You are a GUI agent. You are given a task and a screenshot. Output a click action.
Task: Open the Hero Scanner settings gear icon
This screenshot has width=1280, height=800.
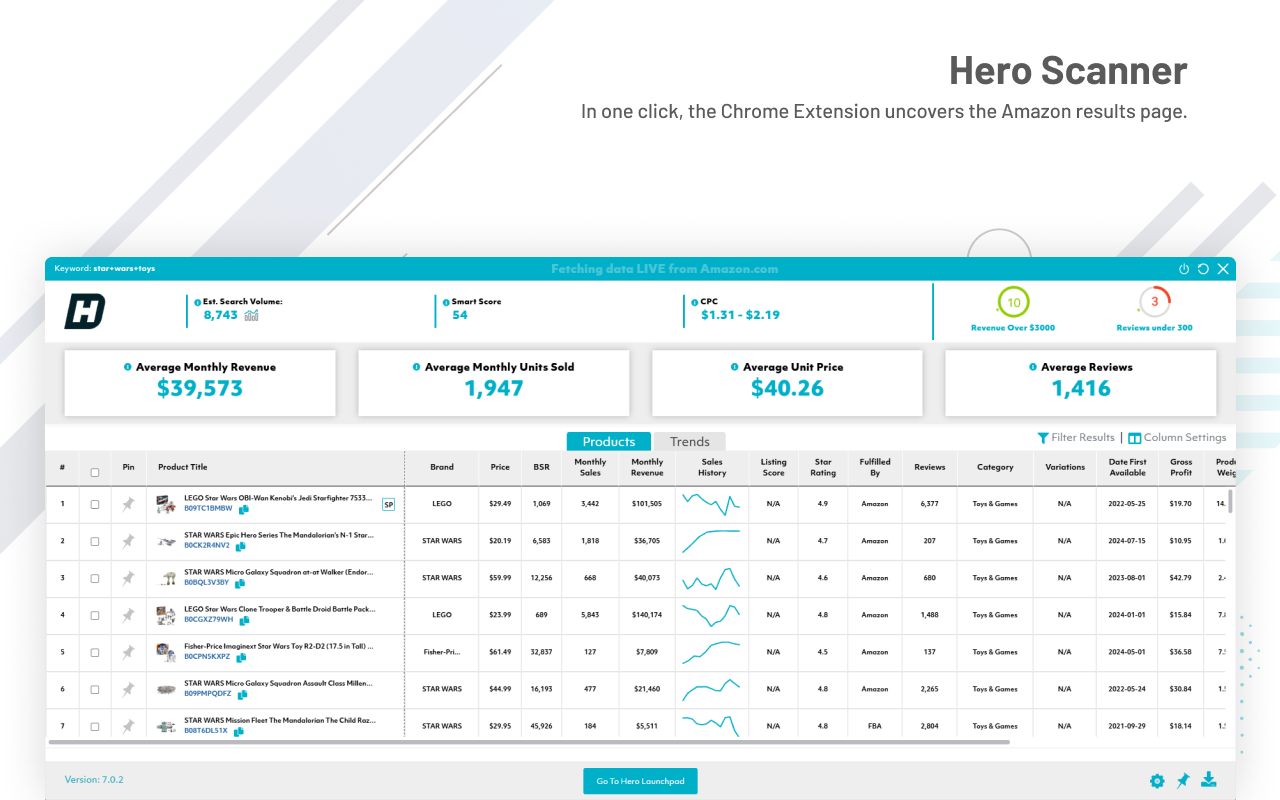pyautogui.click(x=1157, y=780)
